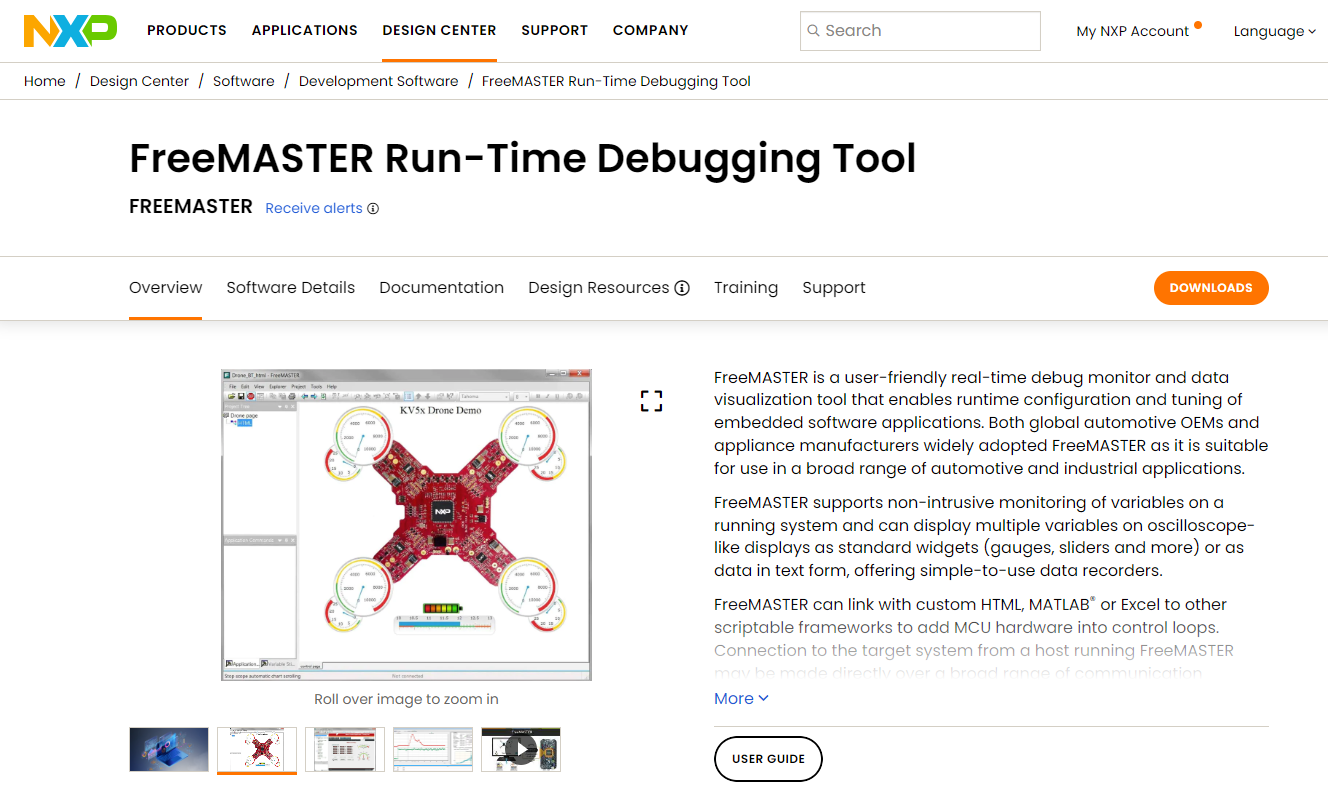1328x792 pixels.
Task: Open the Products menu
Action: (187, 30)
